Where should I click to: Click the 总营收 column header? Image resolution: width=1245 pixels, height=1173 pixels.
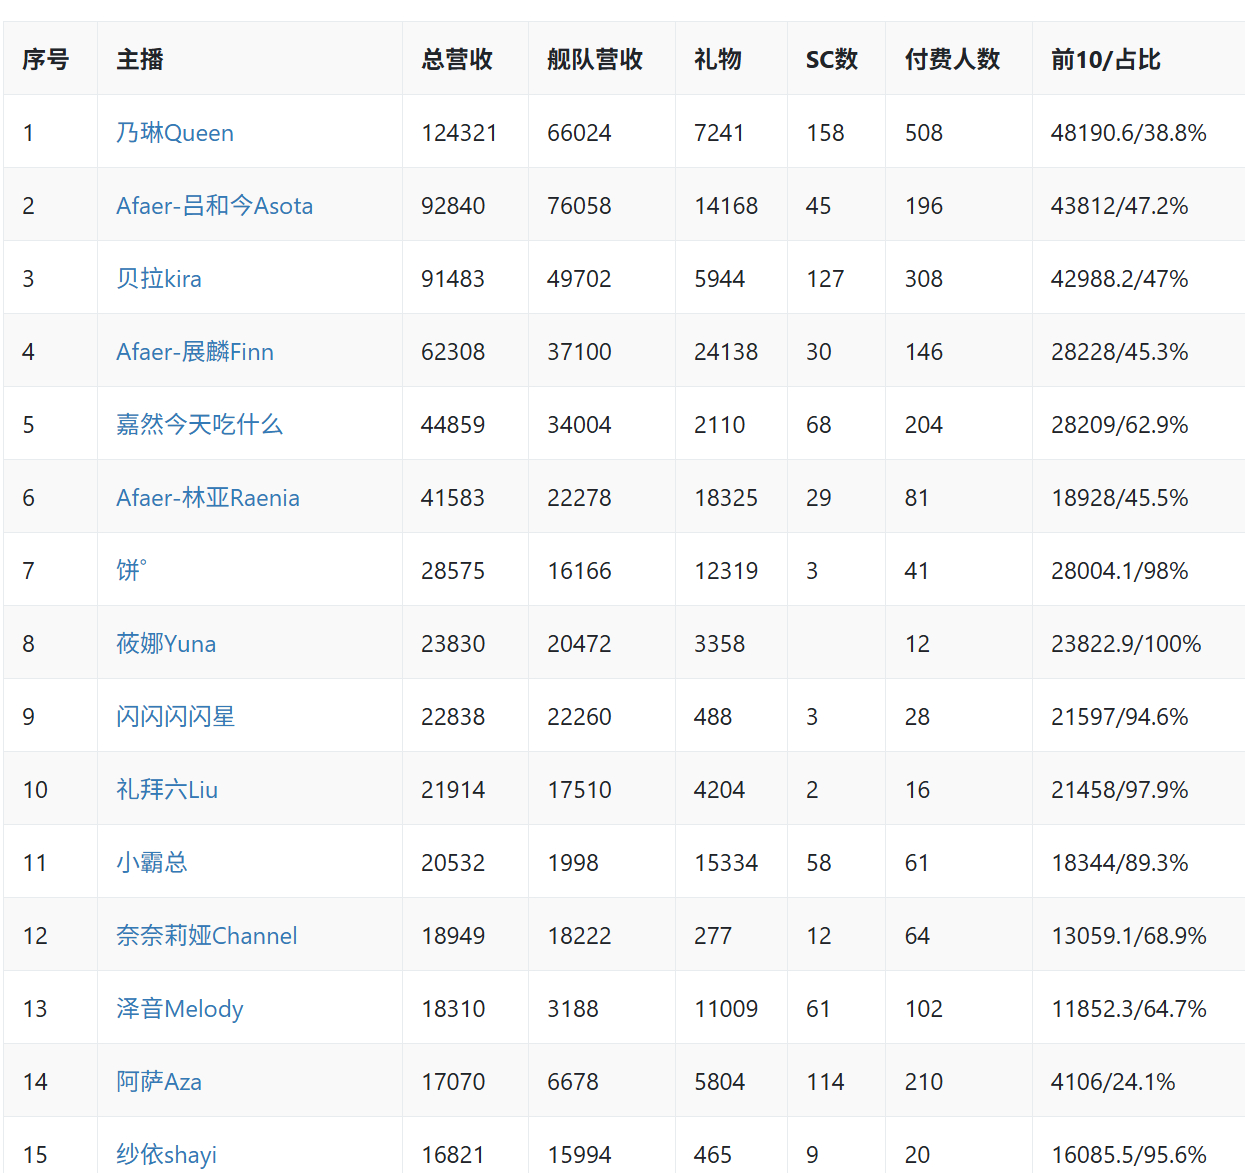tap(457, 60)
